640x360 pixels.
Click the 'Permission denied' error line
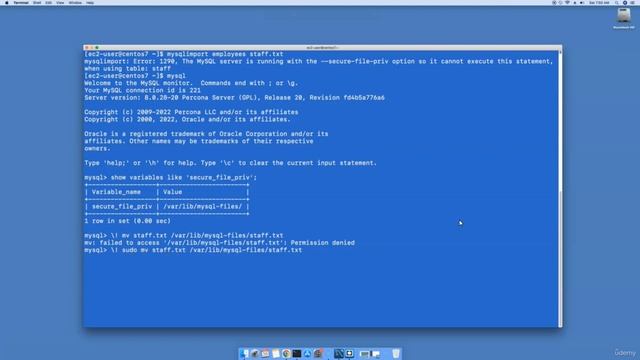coord(220,243)
